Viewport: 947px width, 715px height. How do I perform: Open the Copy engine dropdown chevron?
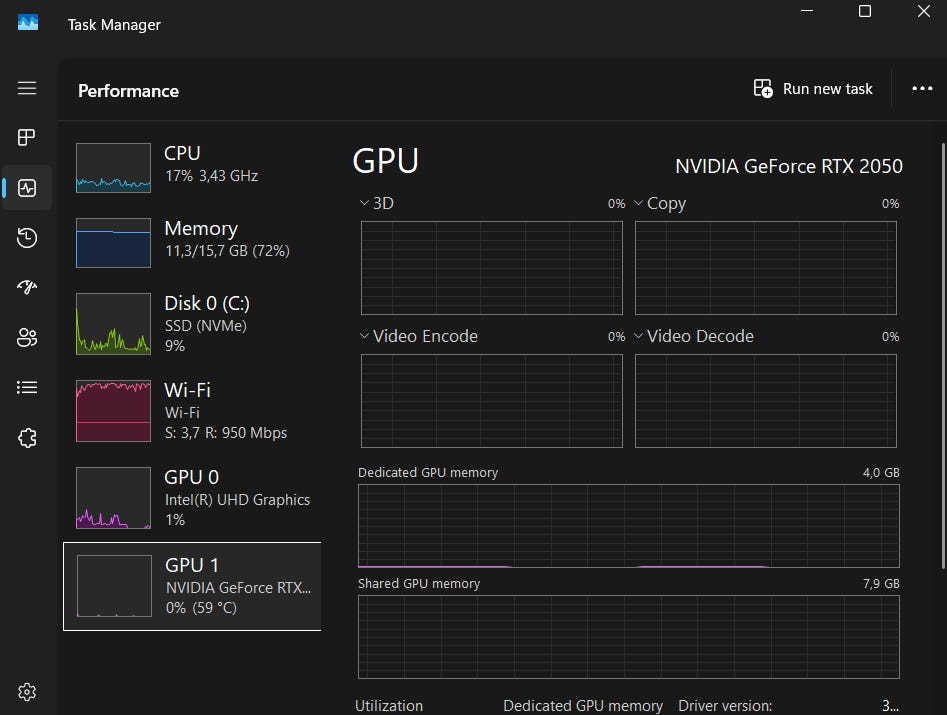(x=638, y=203)
